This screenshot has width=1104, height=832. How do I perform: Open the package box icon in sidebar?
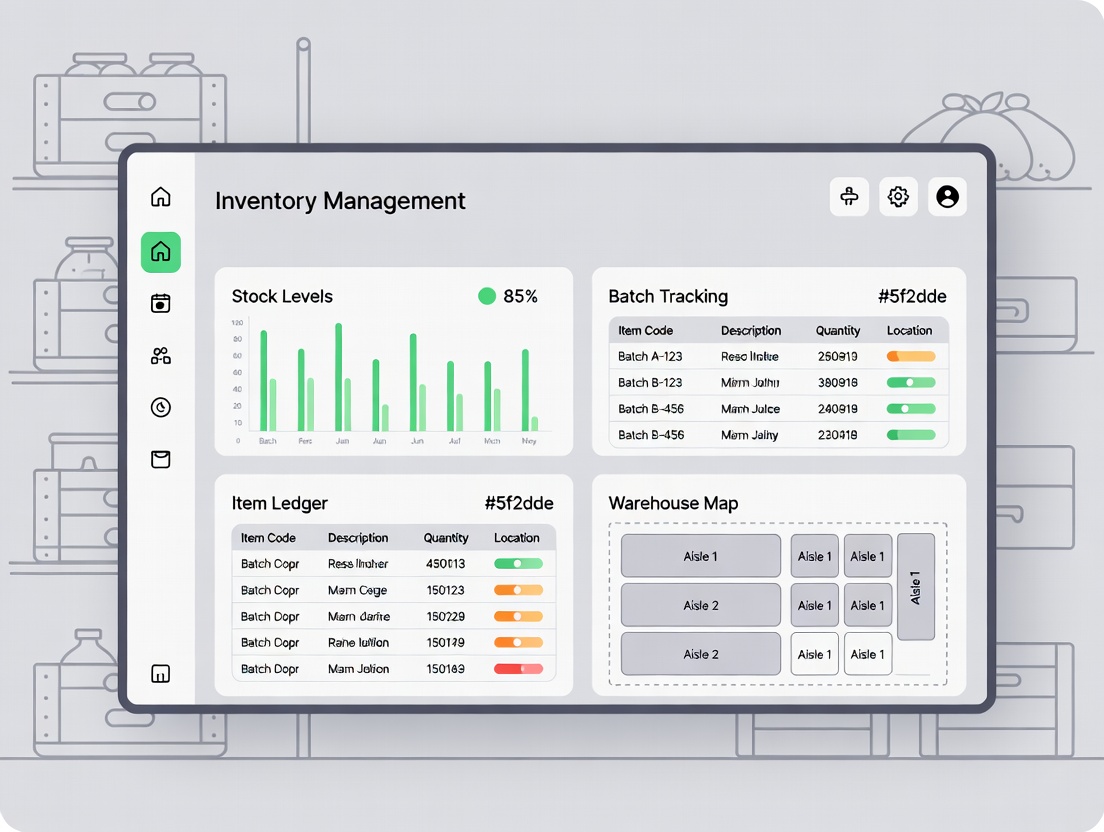(160, 459)
